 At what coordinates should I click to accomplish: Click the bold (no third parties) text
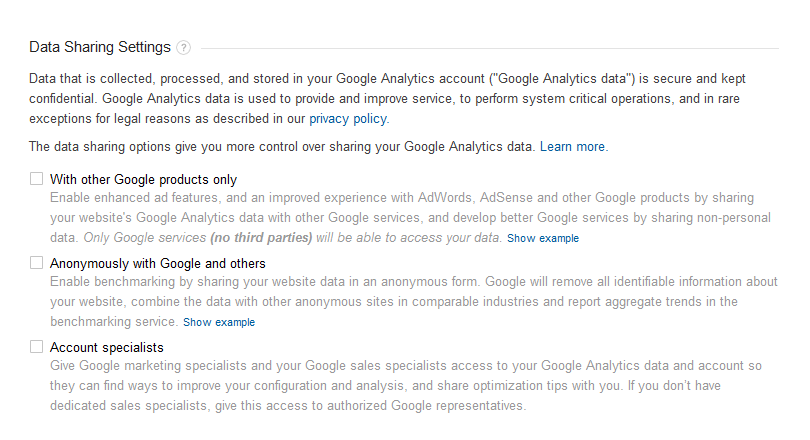261,238
